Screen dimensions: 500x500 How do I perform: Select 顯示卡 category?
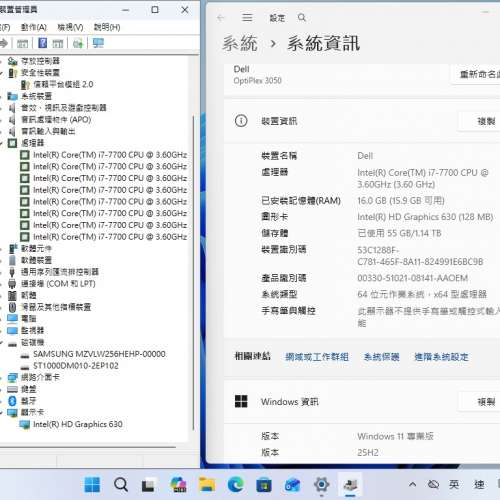coord(33,412)
